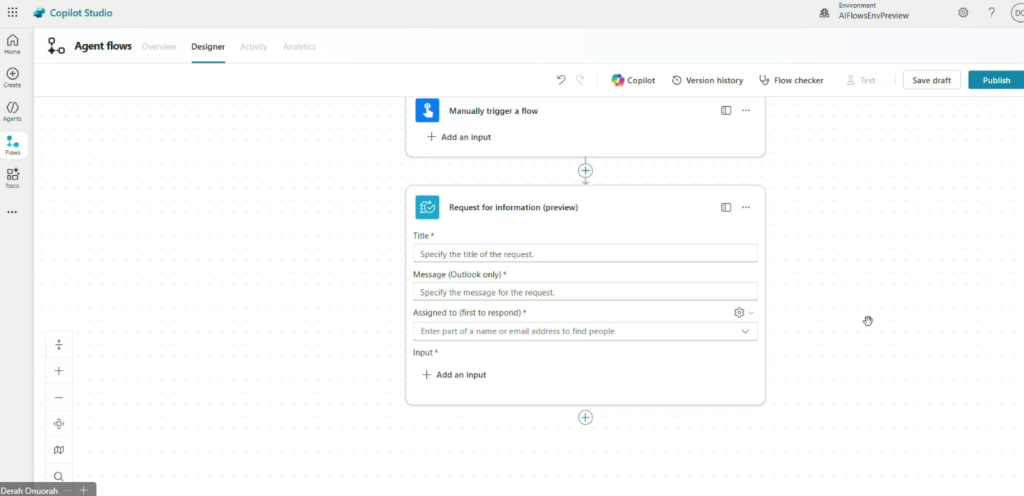Click the Save draft button
The width and height of the screenshot is (1024, 496).
[x=932, y=80]
